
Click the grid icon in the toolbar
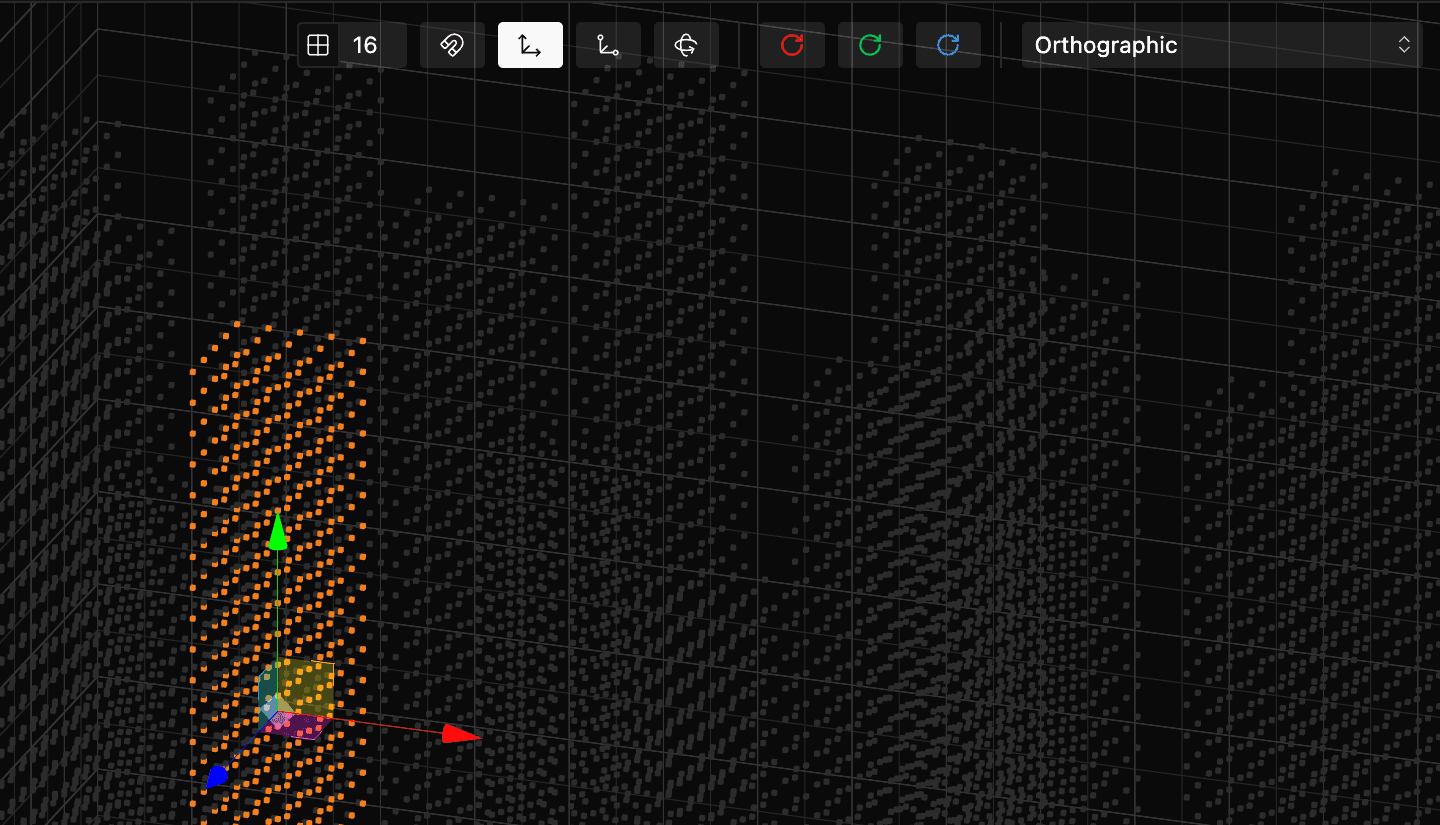coord(318,45)
